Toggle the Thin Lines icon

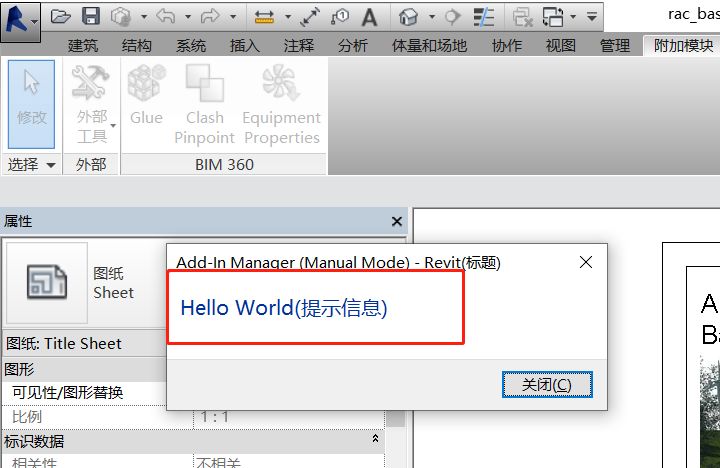click(x=484, y=17)
